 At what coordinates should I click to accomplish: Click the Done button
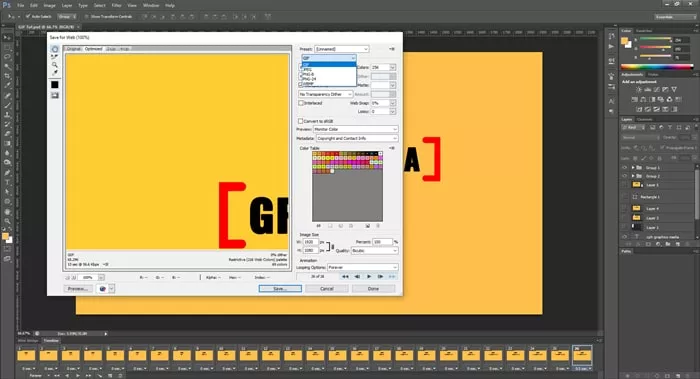(x=373, y=289)
